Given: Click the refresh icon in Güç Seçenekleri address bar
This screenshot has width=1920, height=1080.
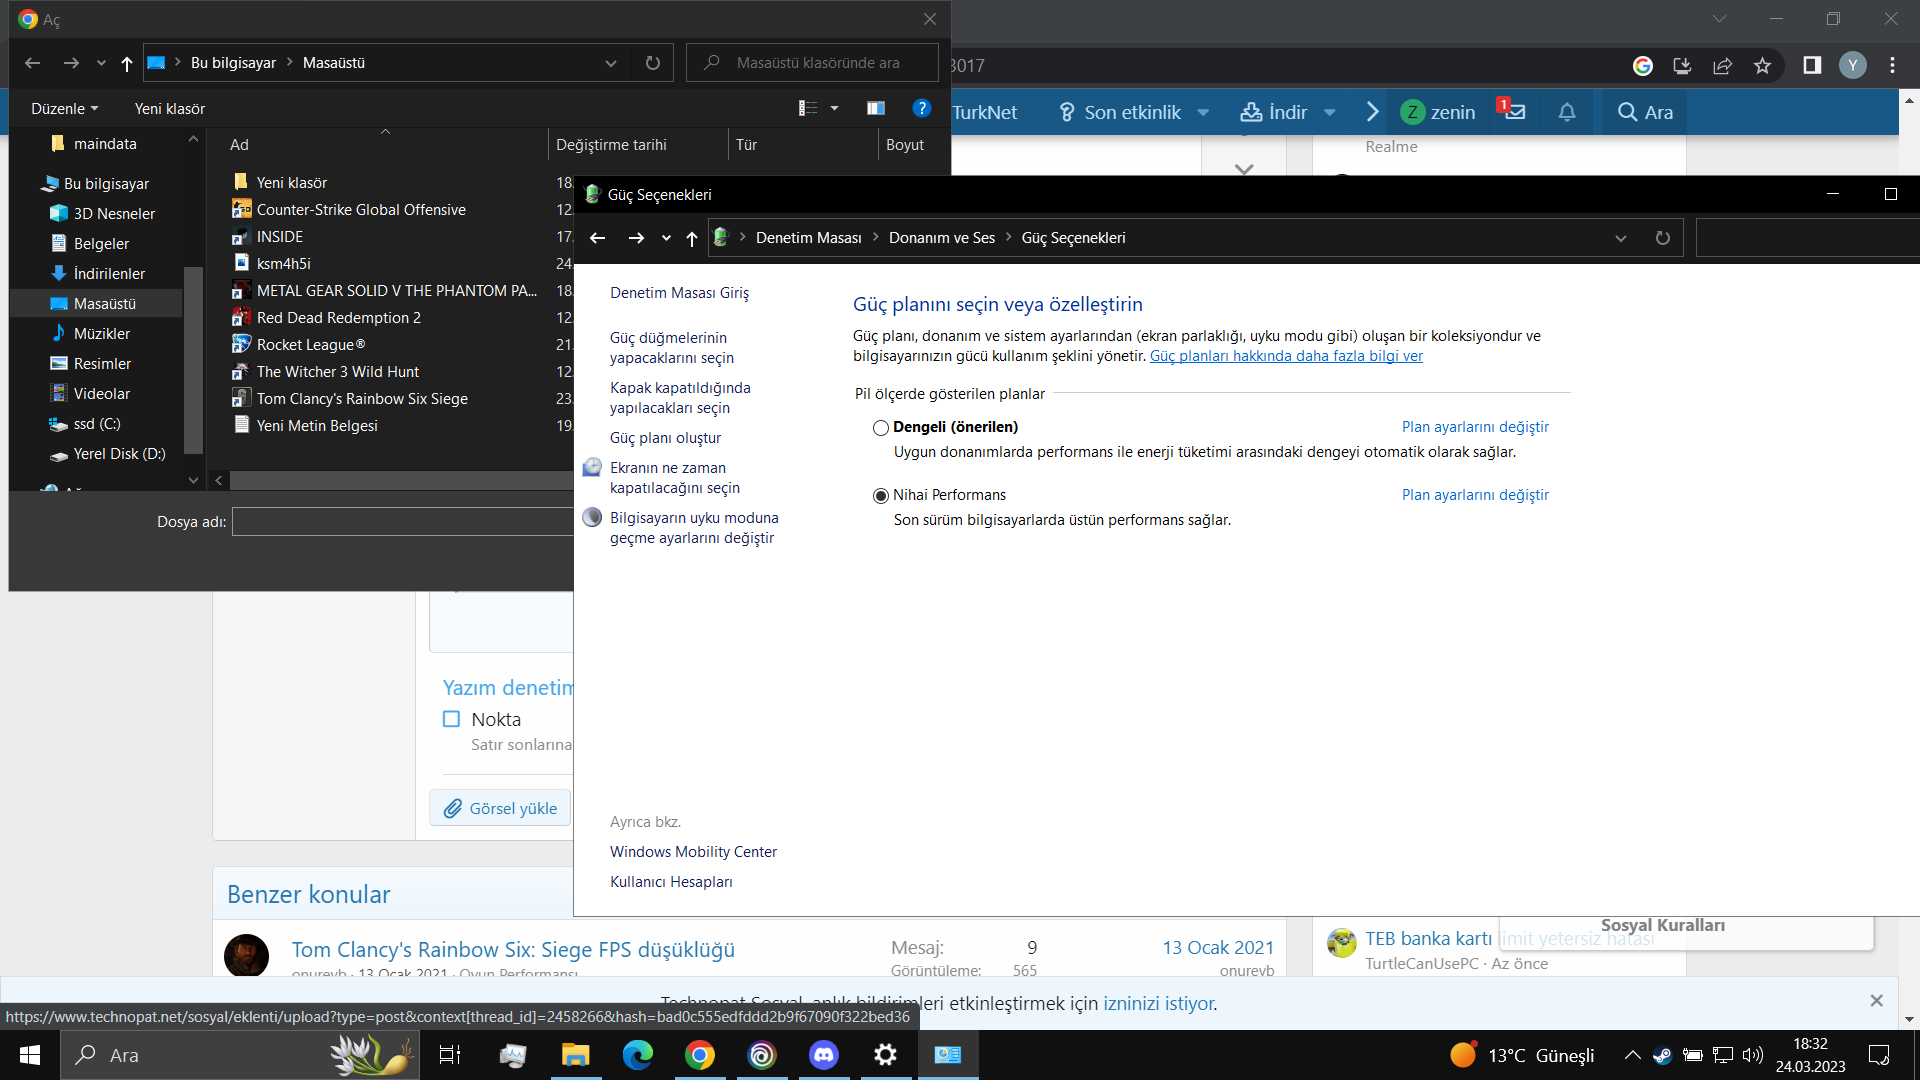Looking at the screenshot, I should tap(1662, 238).
